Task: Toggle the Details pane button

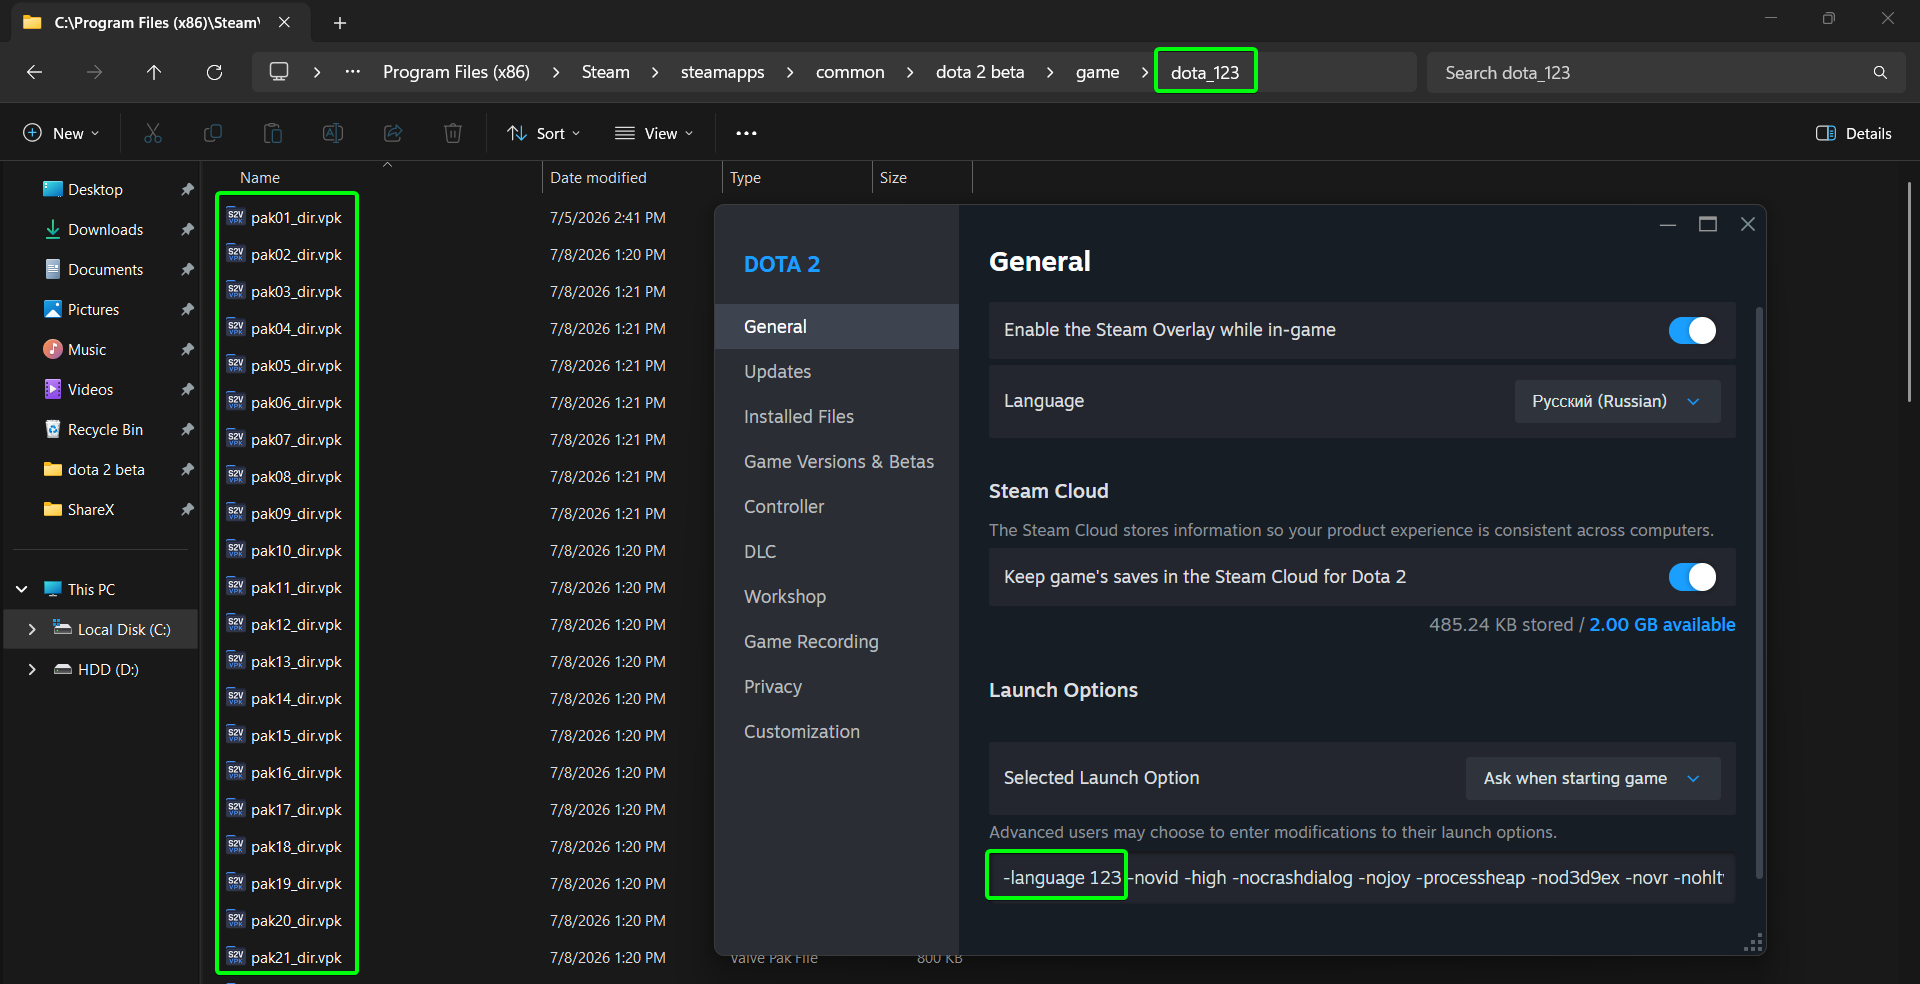Action: point(1854,133)
